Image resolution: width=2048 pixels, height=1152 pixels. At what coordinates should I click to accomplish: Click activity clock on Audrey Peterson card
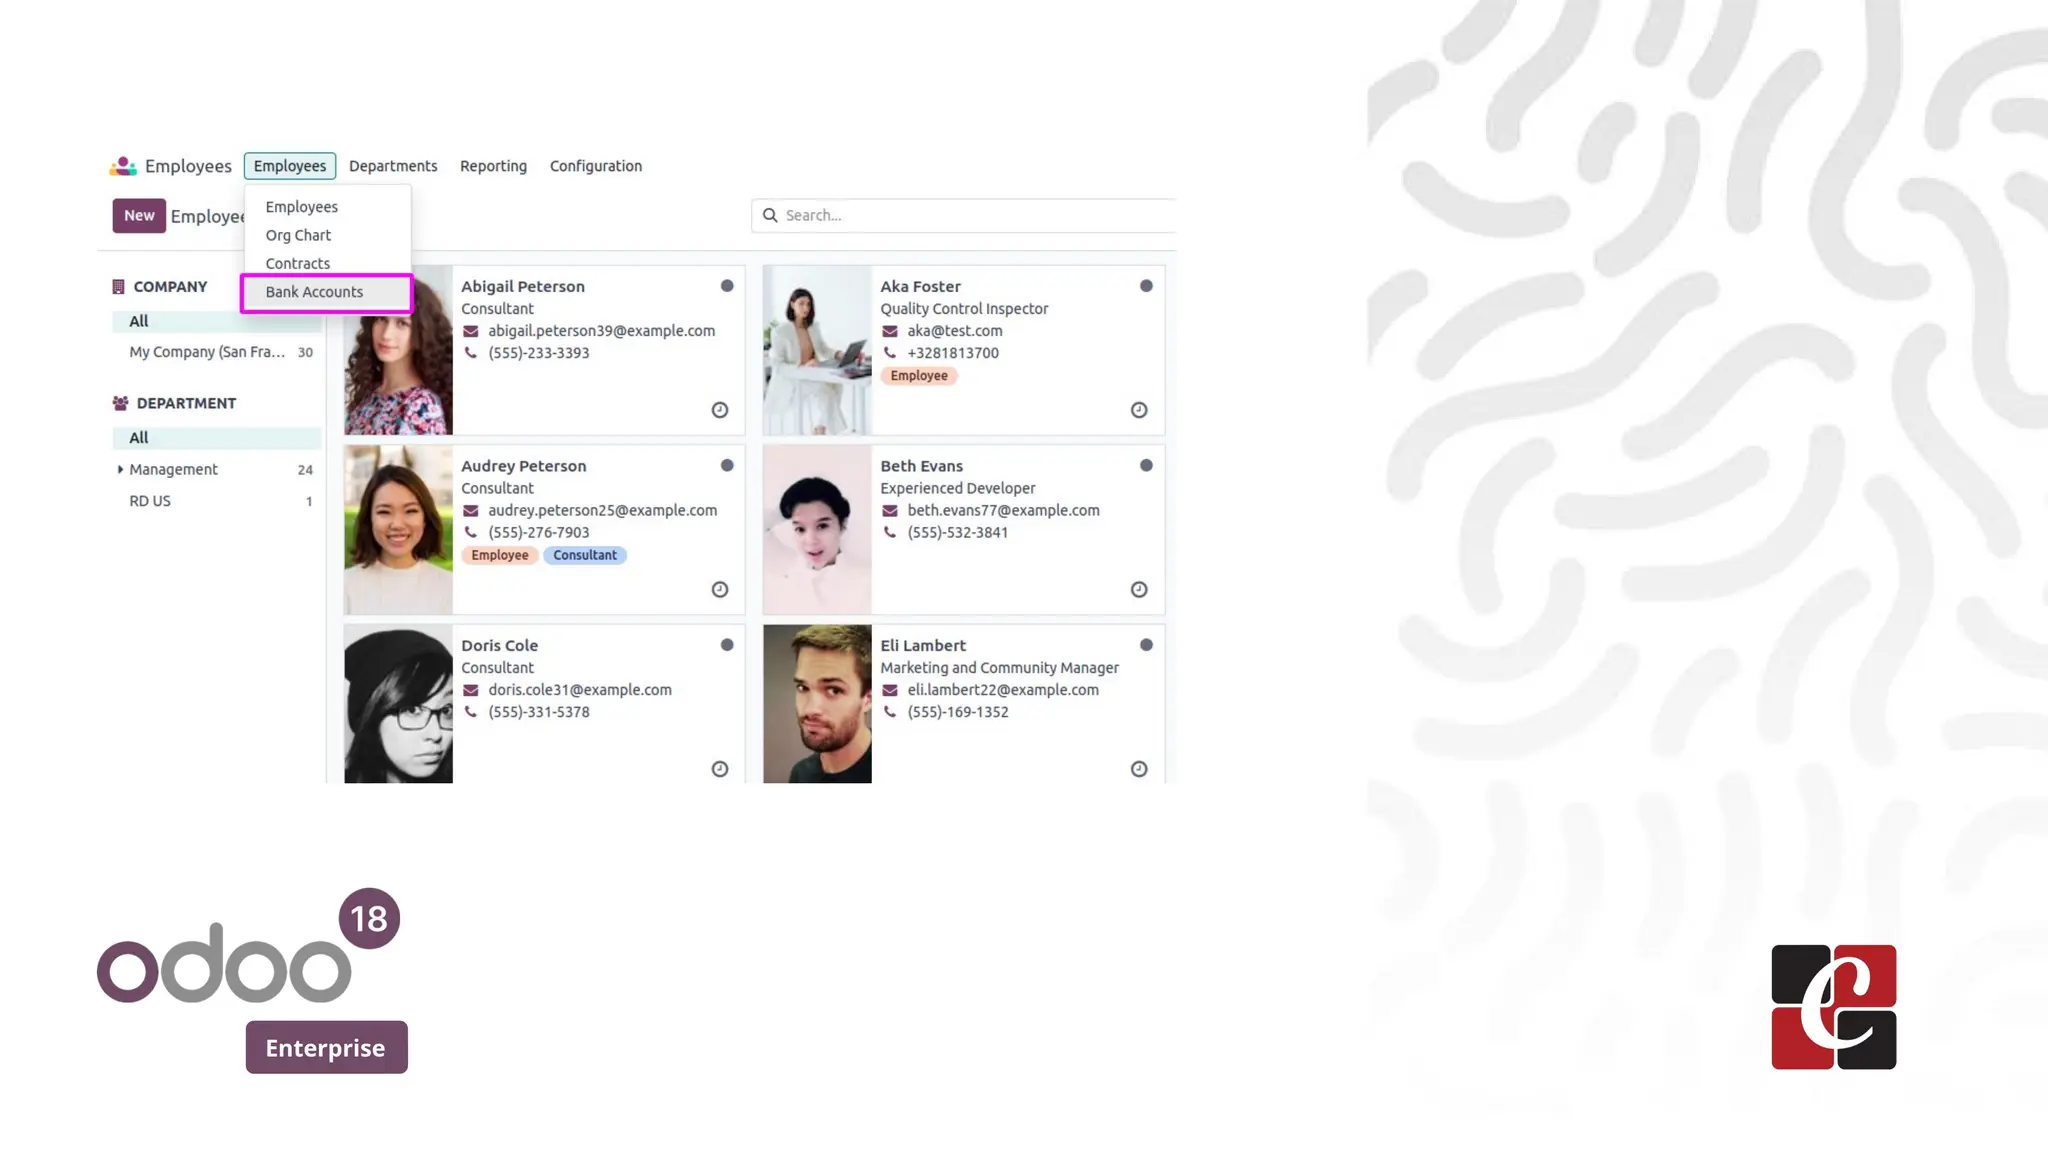[x=719, y=589]
